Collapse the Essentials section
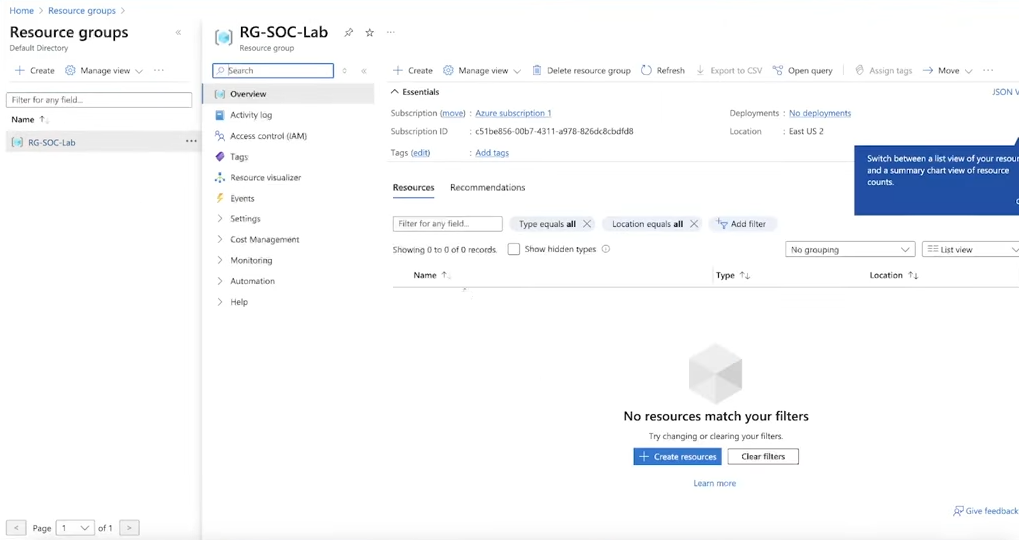The height and width of the screenshot is (540, 1019). tap(415, 92)
